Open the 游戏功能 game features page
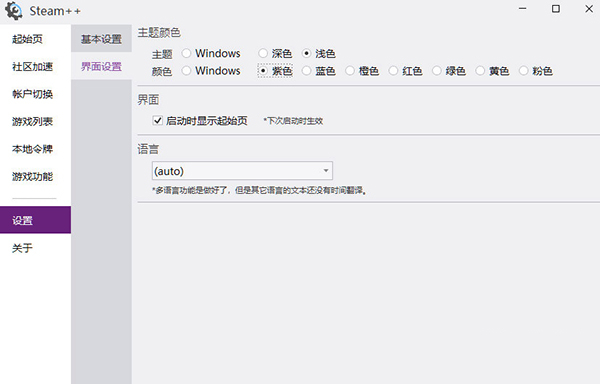 click(x=35, y=176)
